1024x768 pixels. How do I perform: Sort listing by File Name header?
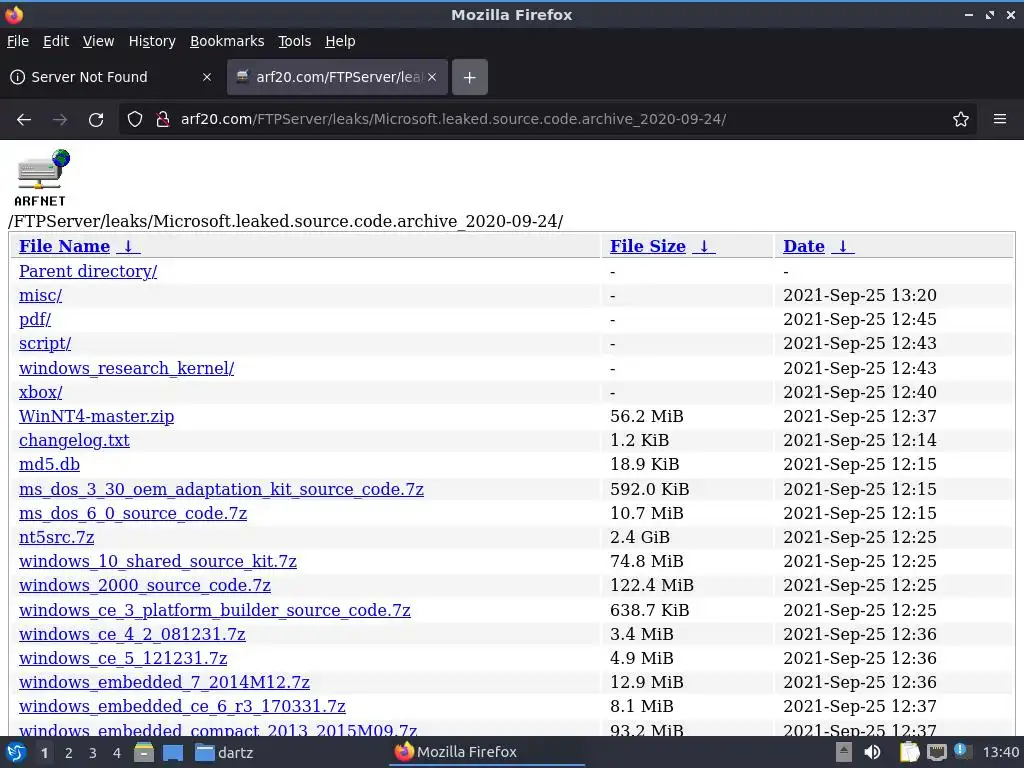click(x=65, y=246)
